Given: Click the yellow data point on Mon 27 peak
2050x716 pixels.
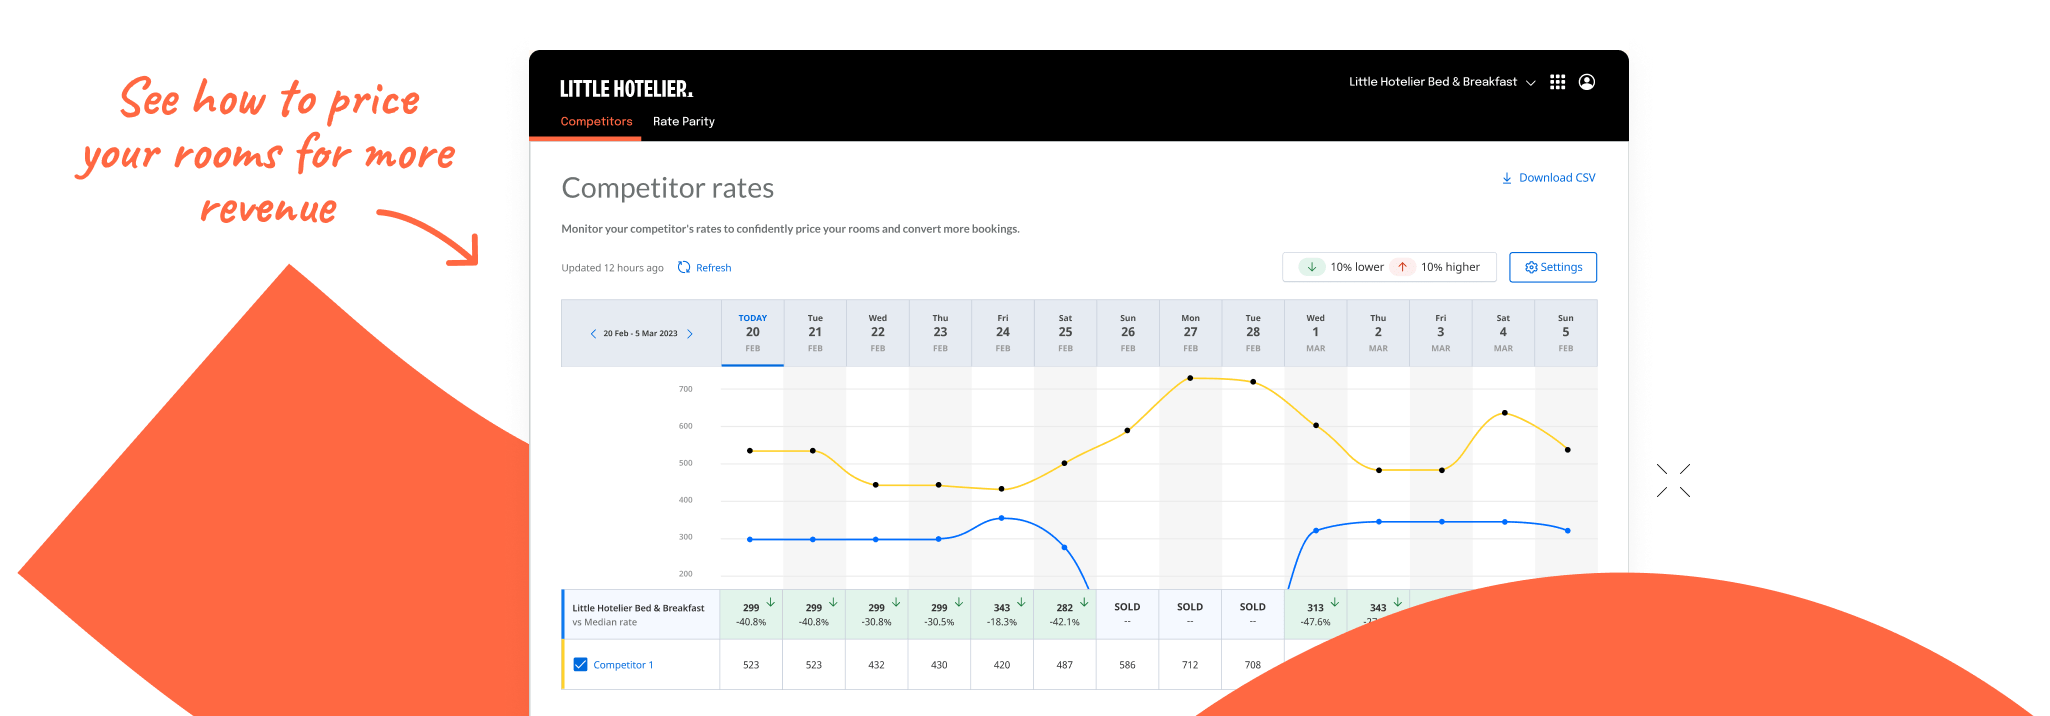Looking at the screenshot, I should [1190, 378].
